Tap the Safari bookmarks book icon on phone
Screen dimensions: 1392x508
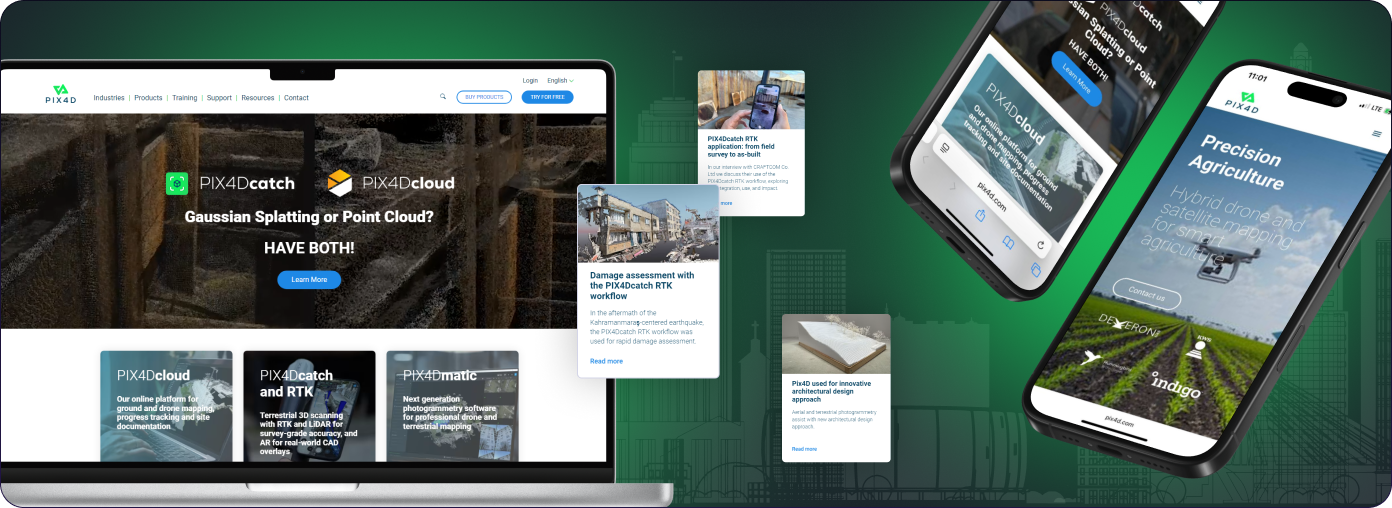pyautogui.click(x=1008, y=242)
